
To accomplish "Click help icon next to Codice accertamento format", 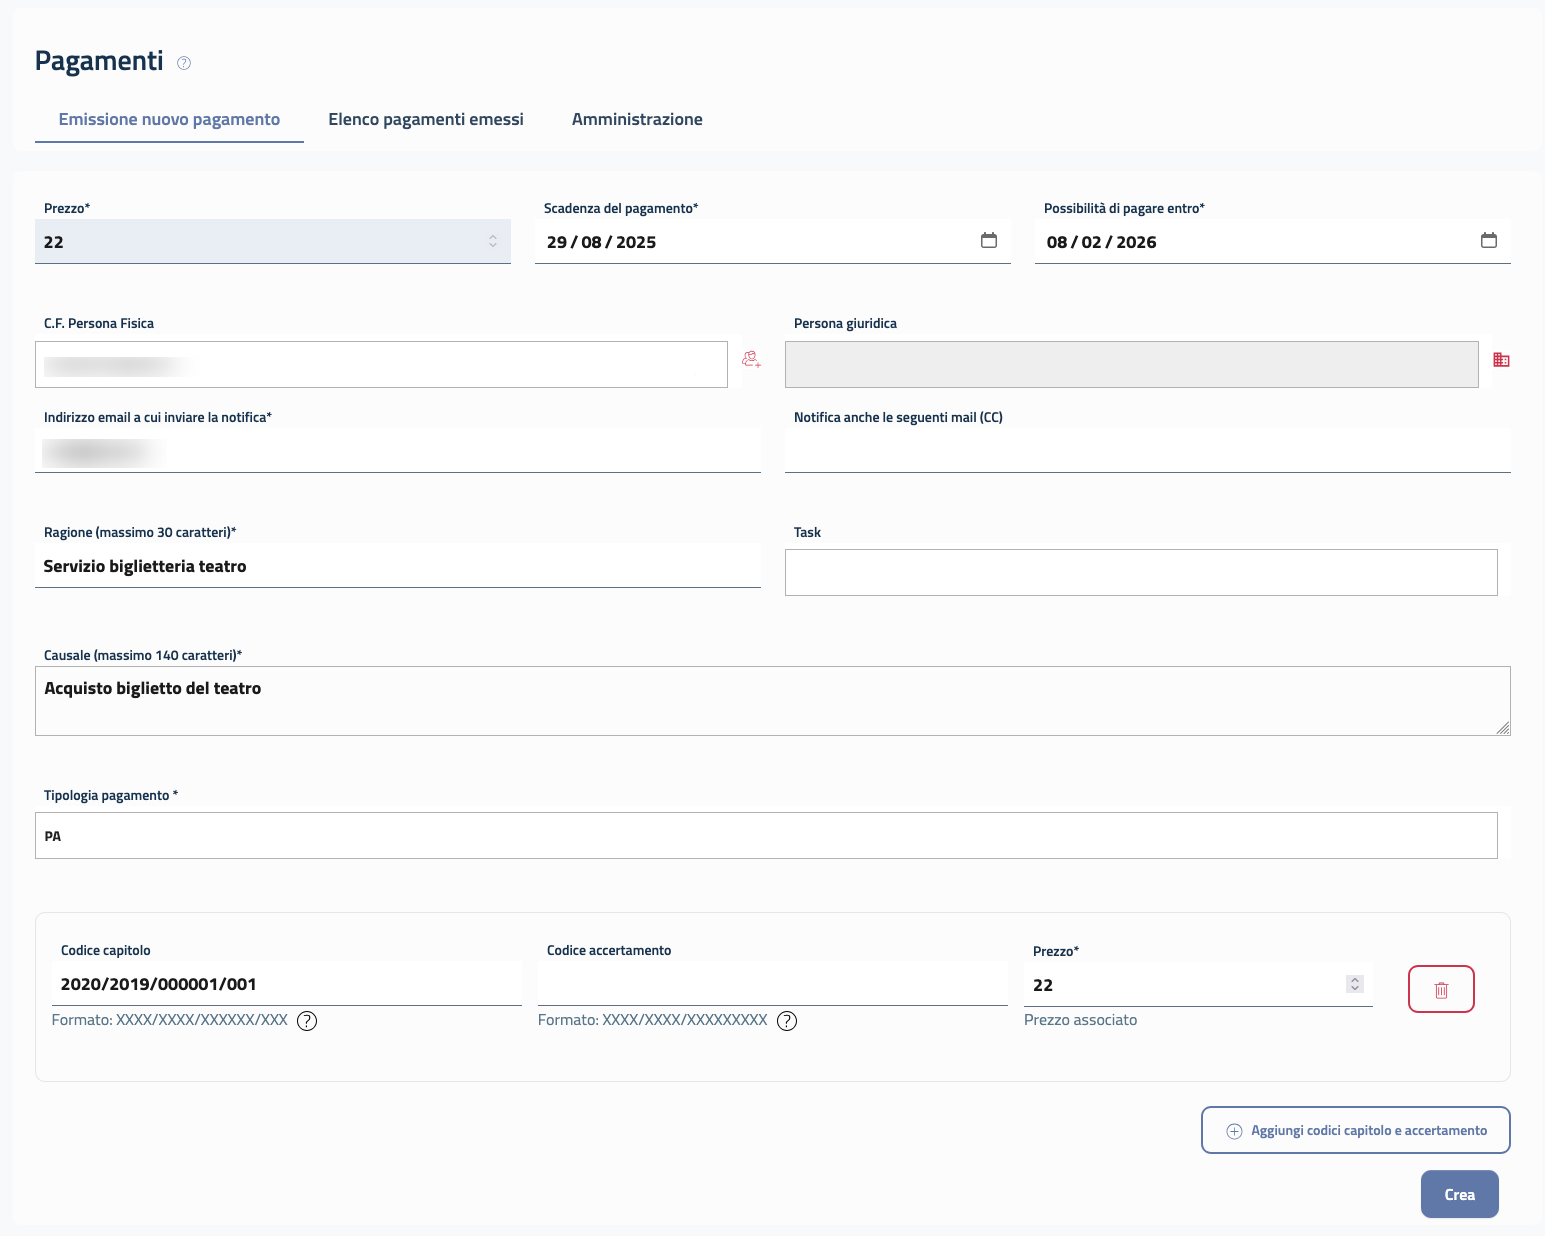I will pos(787,1021).
